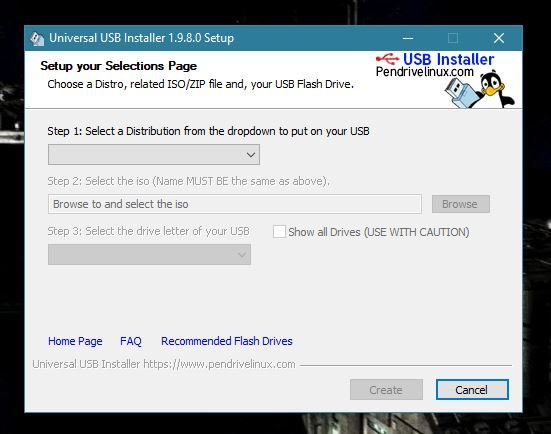
Task: Enable the Show all Drives checkbox
Action: click(279, 232)
